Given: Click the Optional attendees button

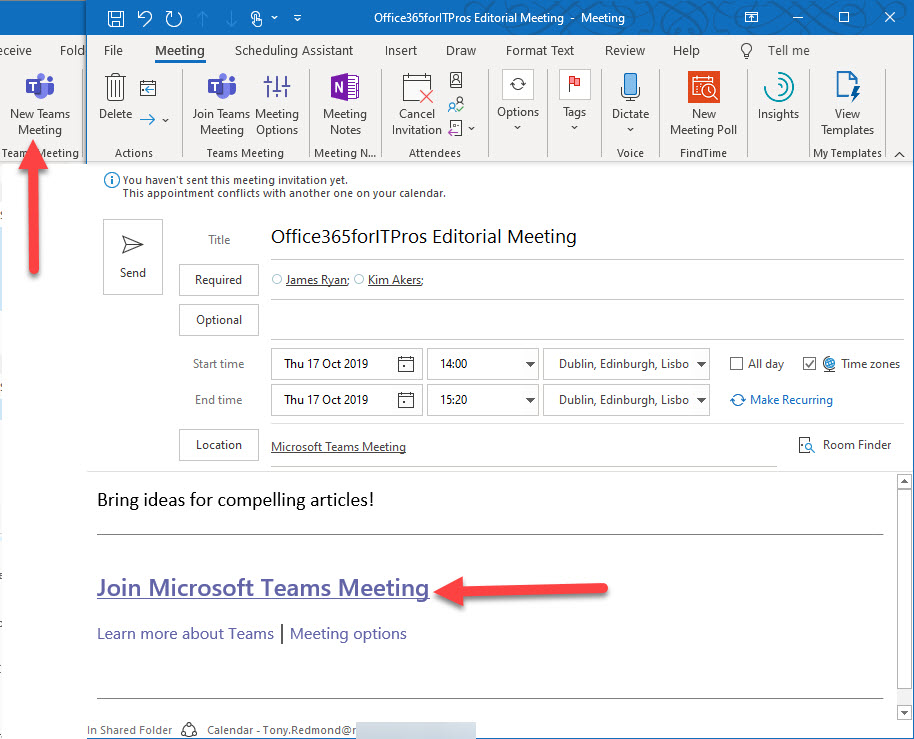Looking at the screenshot, I should pos(219,320).
